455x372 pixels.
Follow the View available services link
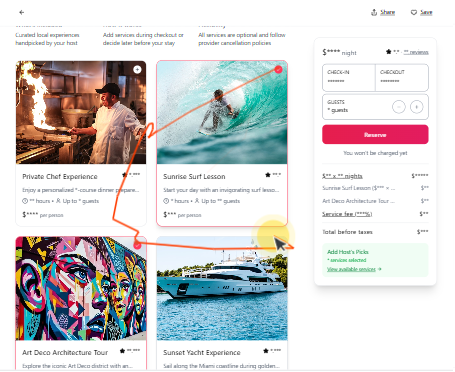pos(351,269)
